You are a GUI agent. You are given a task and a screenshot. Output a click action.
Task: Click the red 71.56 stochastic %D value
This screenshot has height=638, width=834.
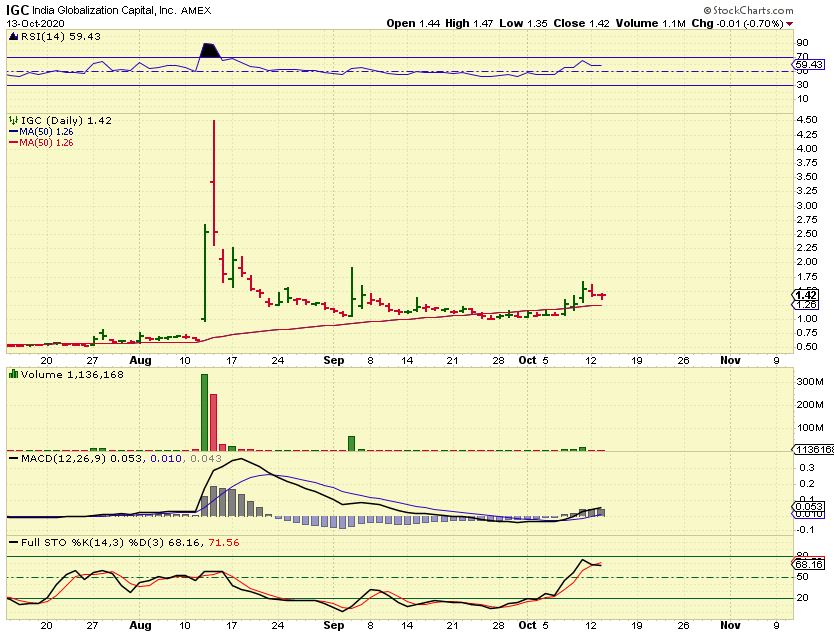click(x=224, y=542)
